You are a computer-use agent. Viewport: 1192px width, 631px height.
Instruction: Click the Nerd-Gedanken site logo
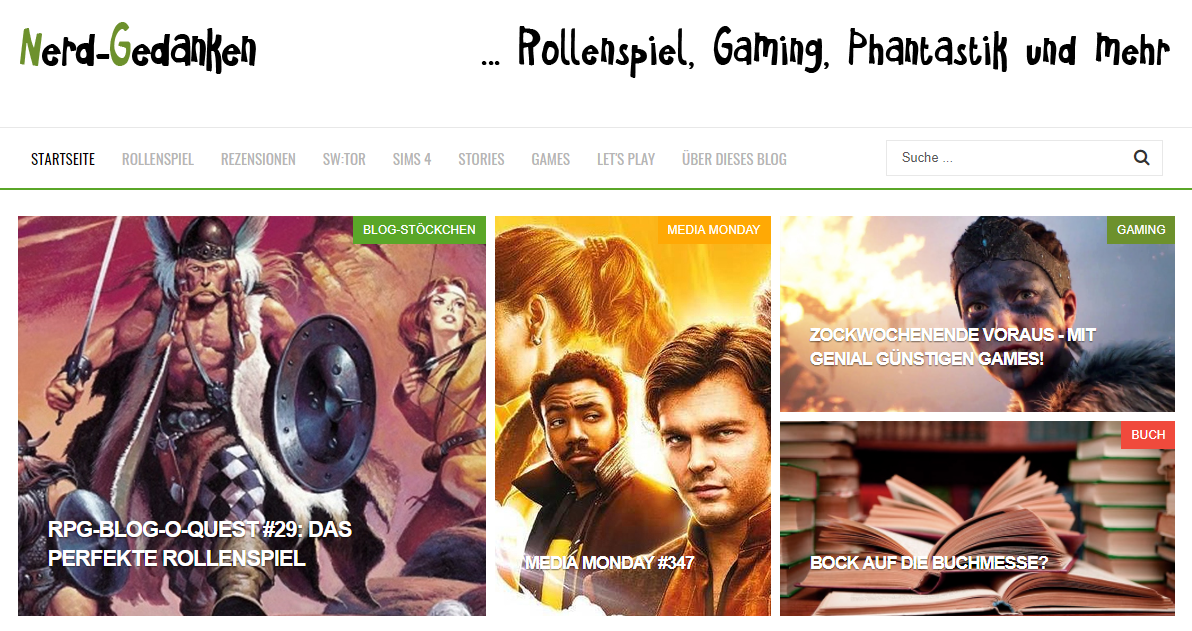point(138,48)
